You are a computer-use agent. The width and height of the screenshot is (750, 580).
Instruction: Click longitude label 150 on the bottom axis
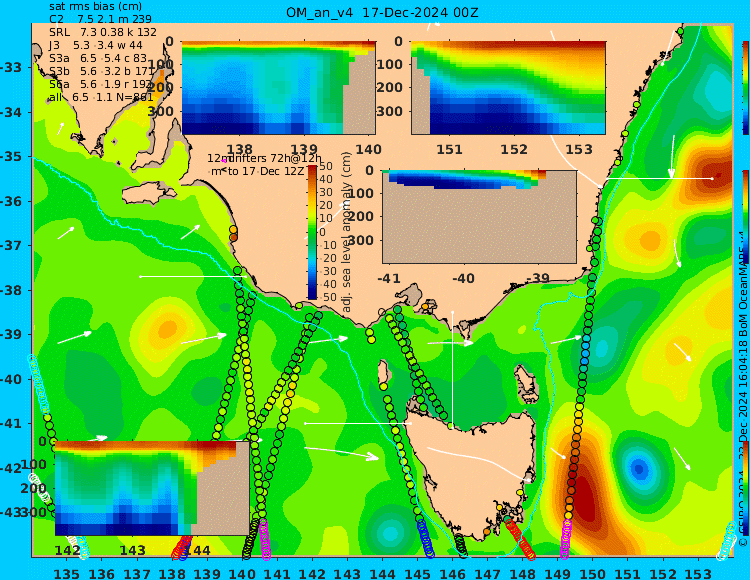pyautogui.click(x=592, y=573)
